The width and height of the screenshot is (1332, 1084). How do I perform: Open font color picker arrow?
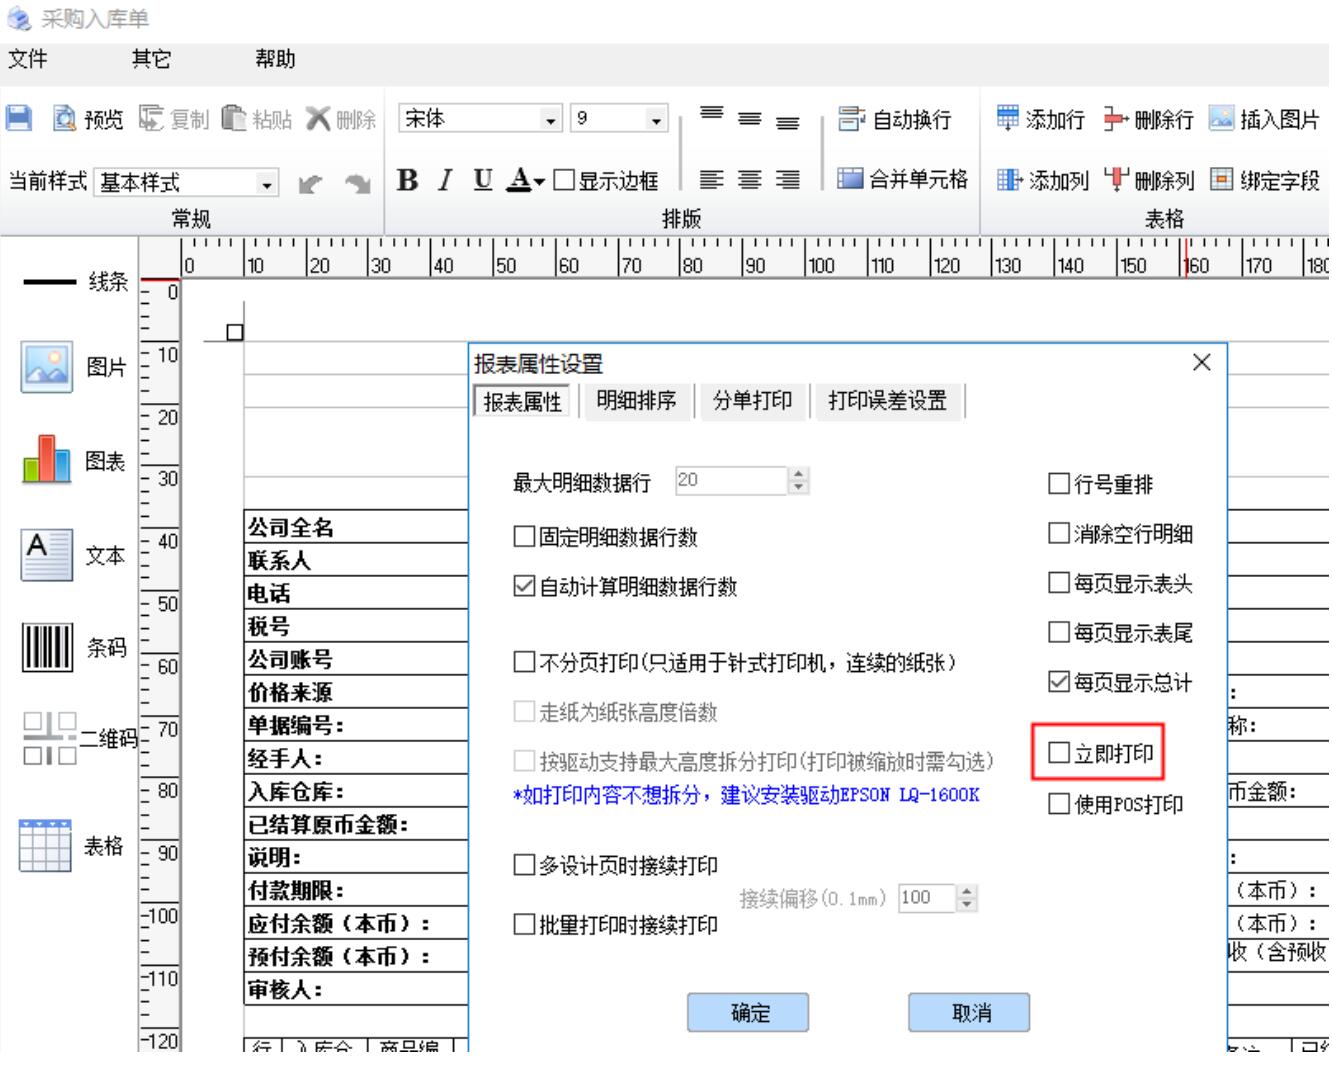[x=539, y=181]
